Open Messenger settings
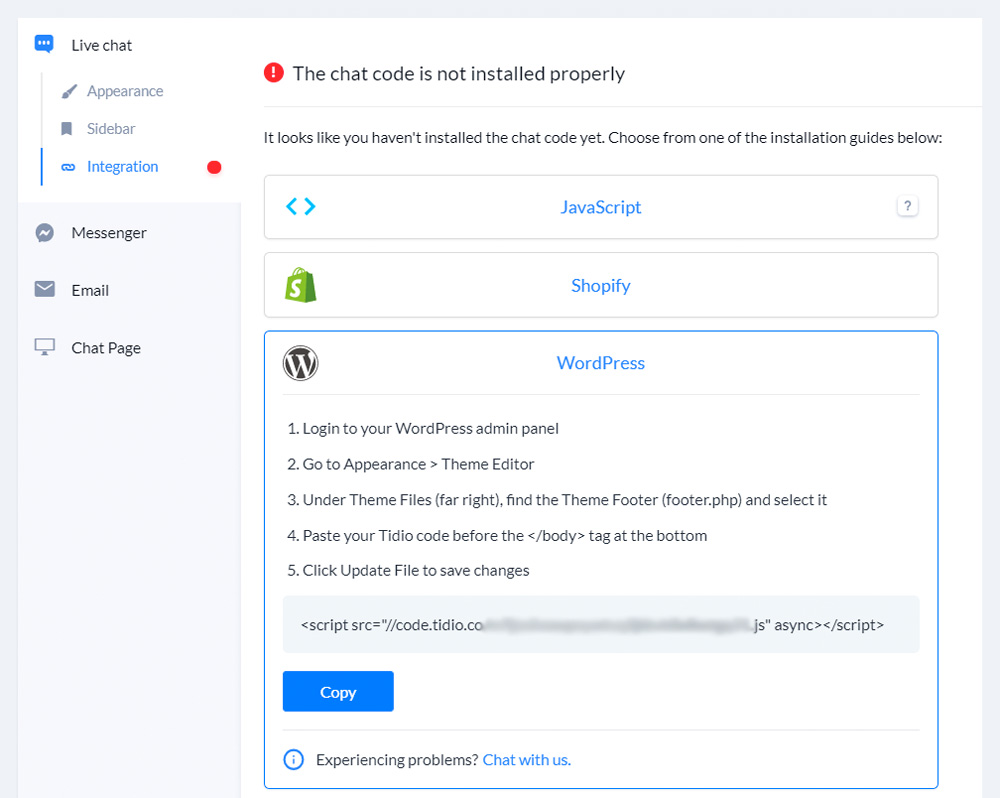 [x=109, y=233]
